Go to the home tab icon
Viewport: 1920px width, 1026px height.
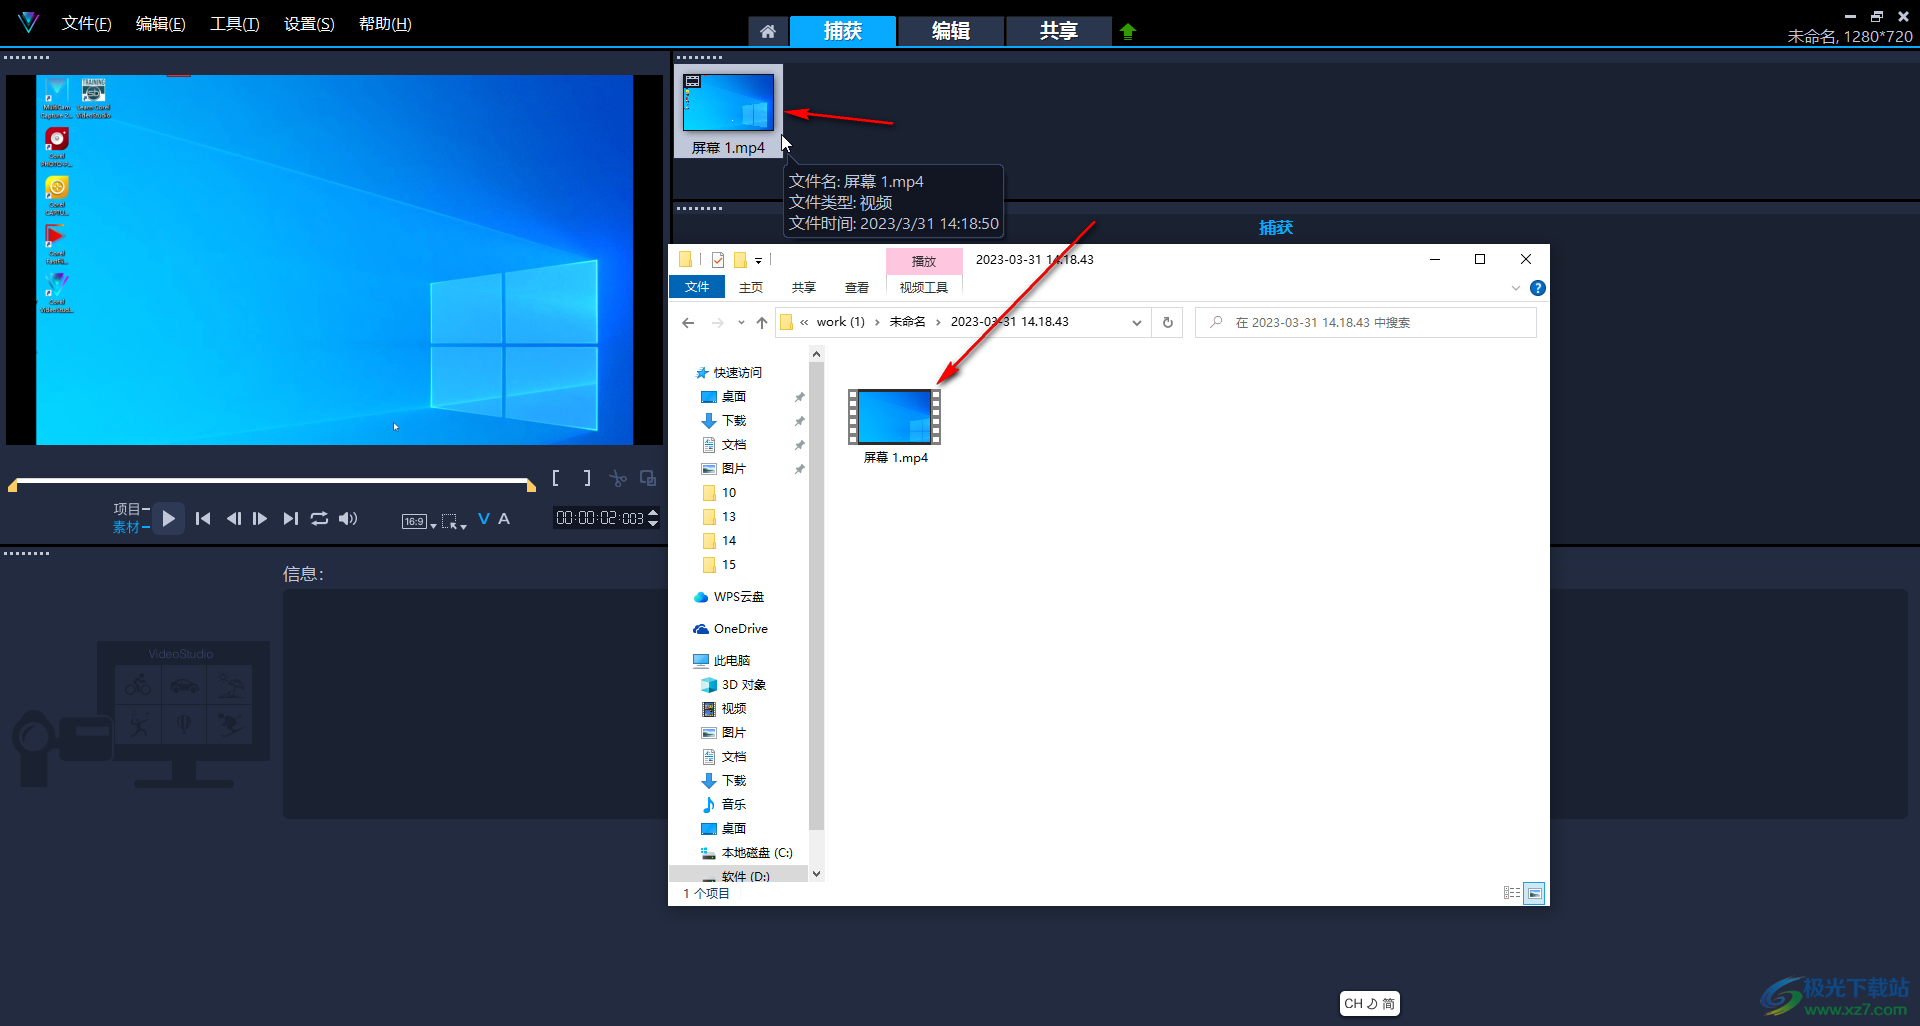767,31
